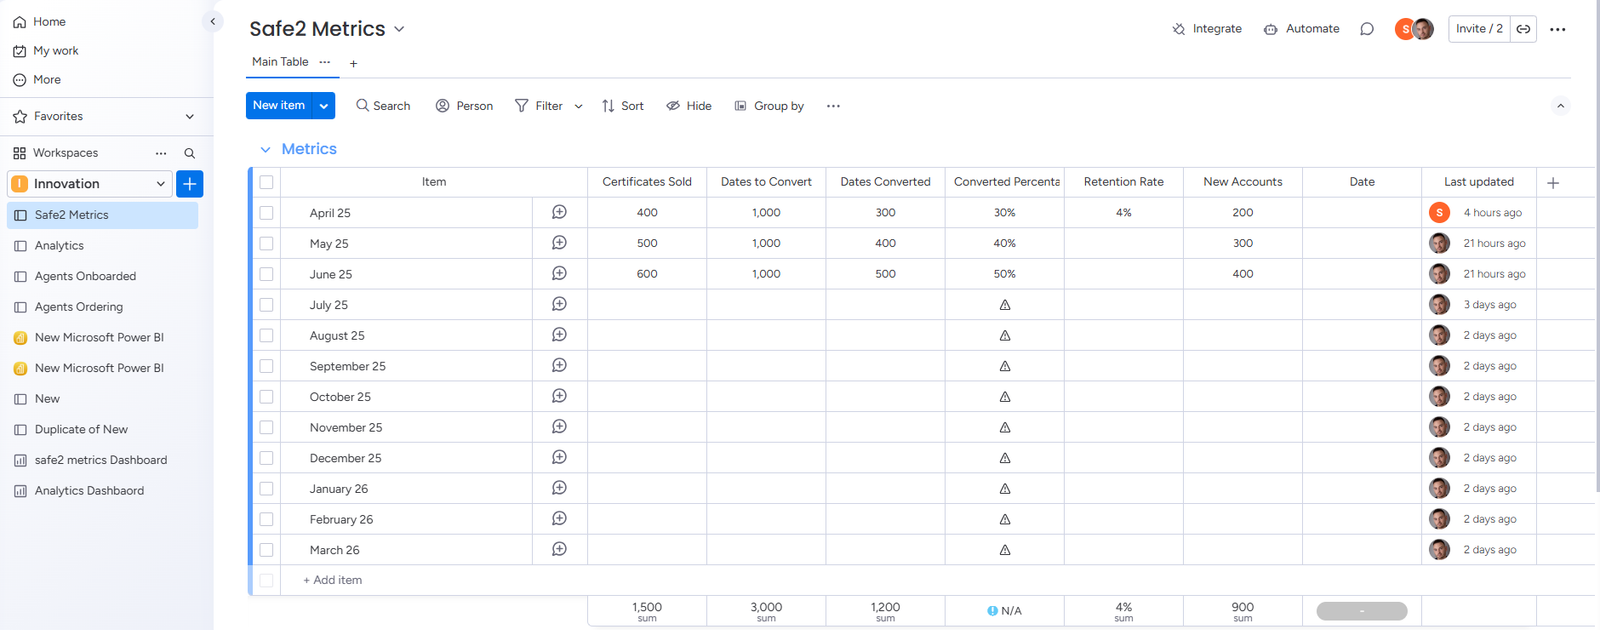Image resolution: width=1600 pixels, height=630 pixels.
Task: Click the add column plus icon
Action: (x=1553, y=182)
